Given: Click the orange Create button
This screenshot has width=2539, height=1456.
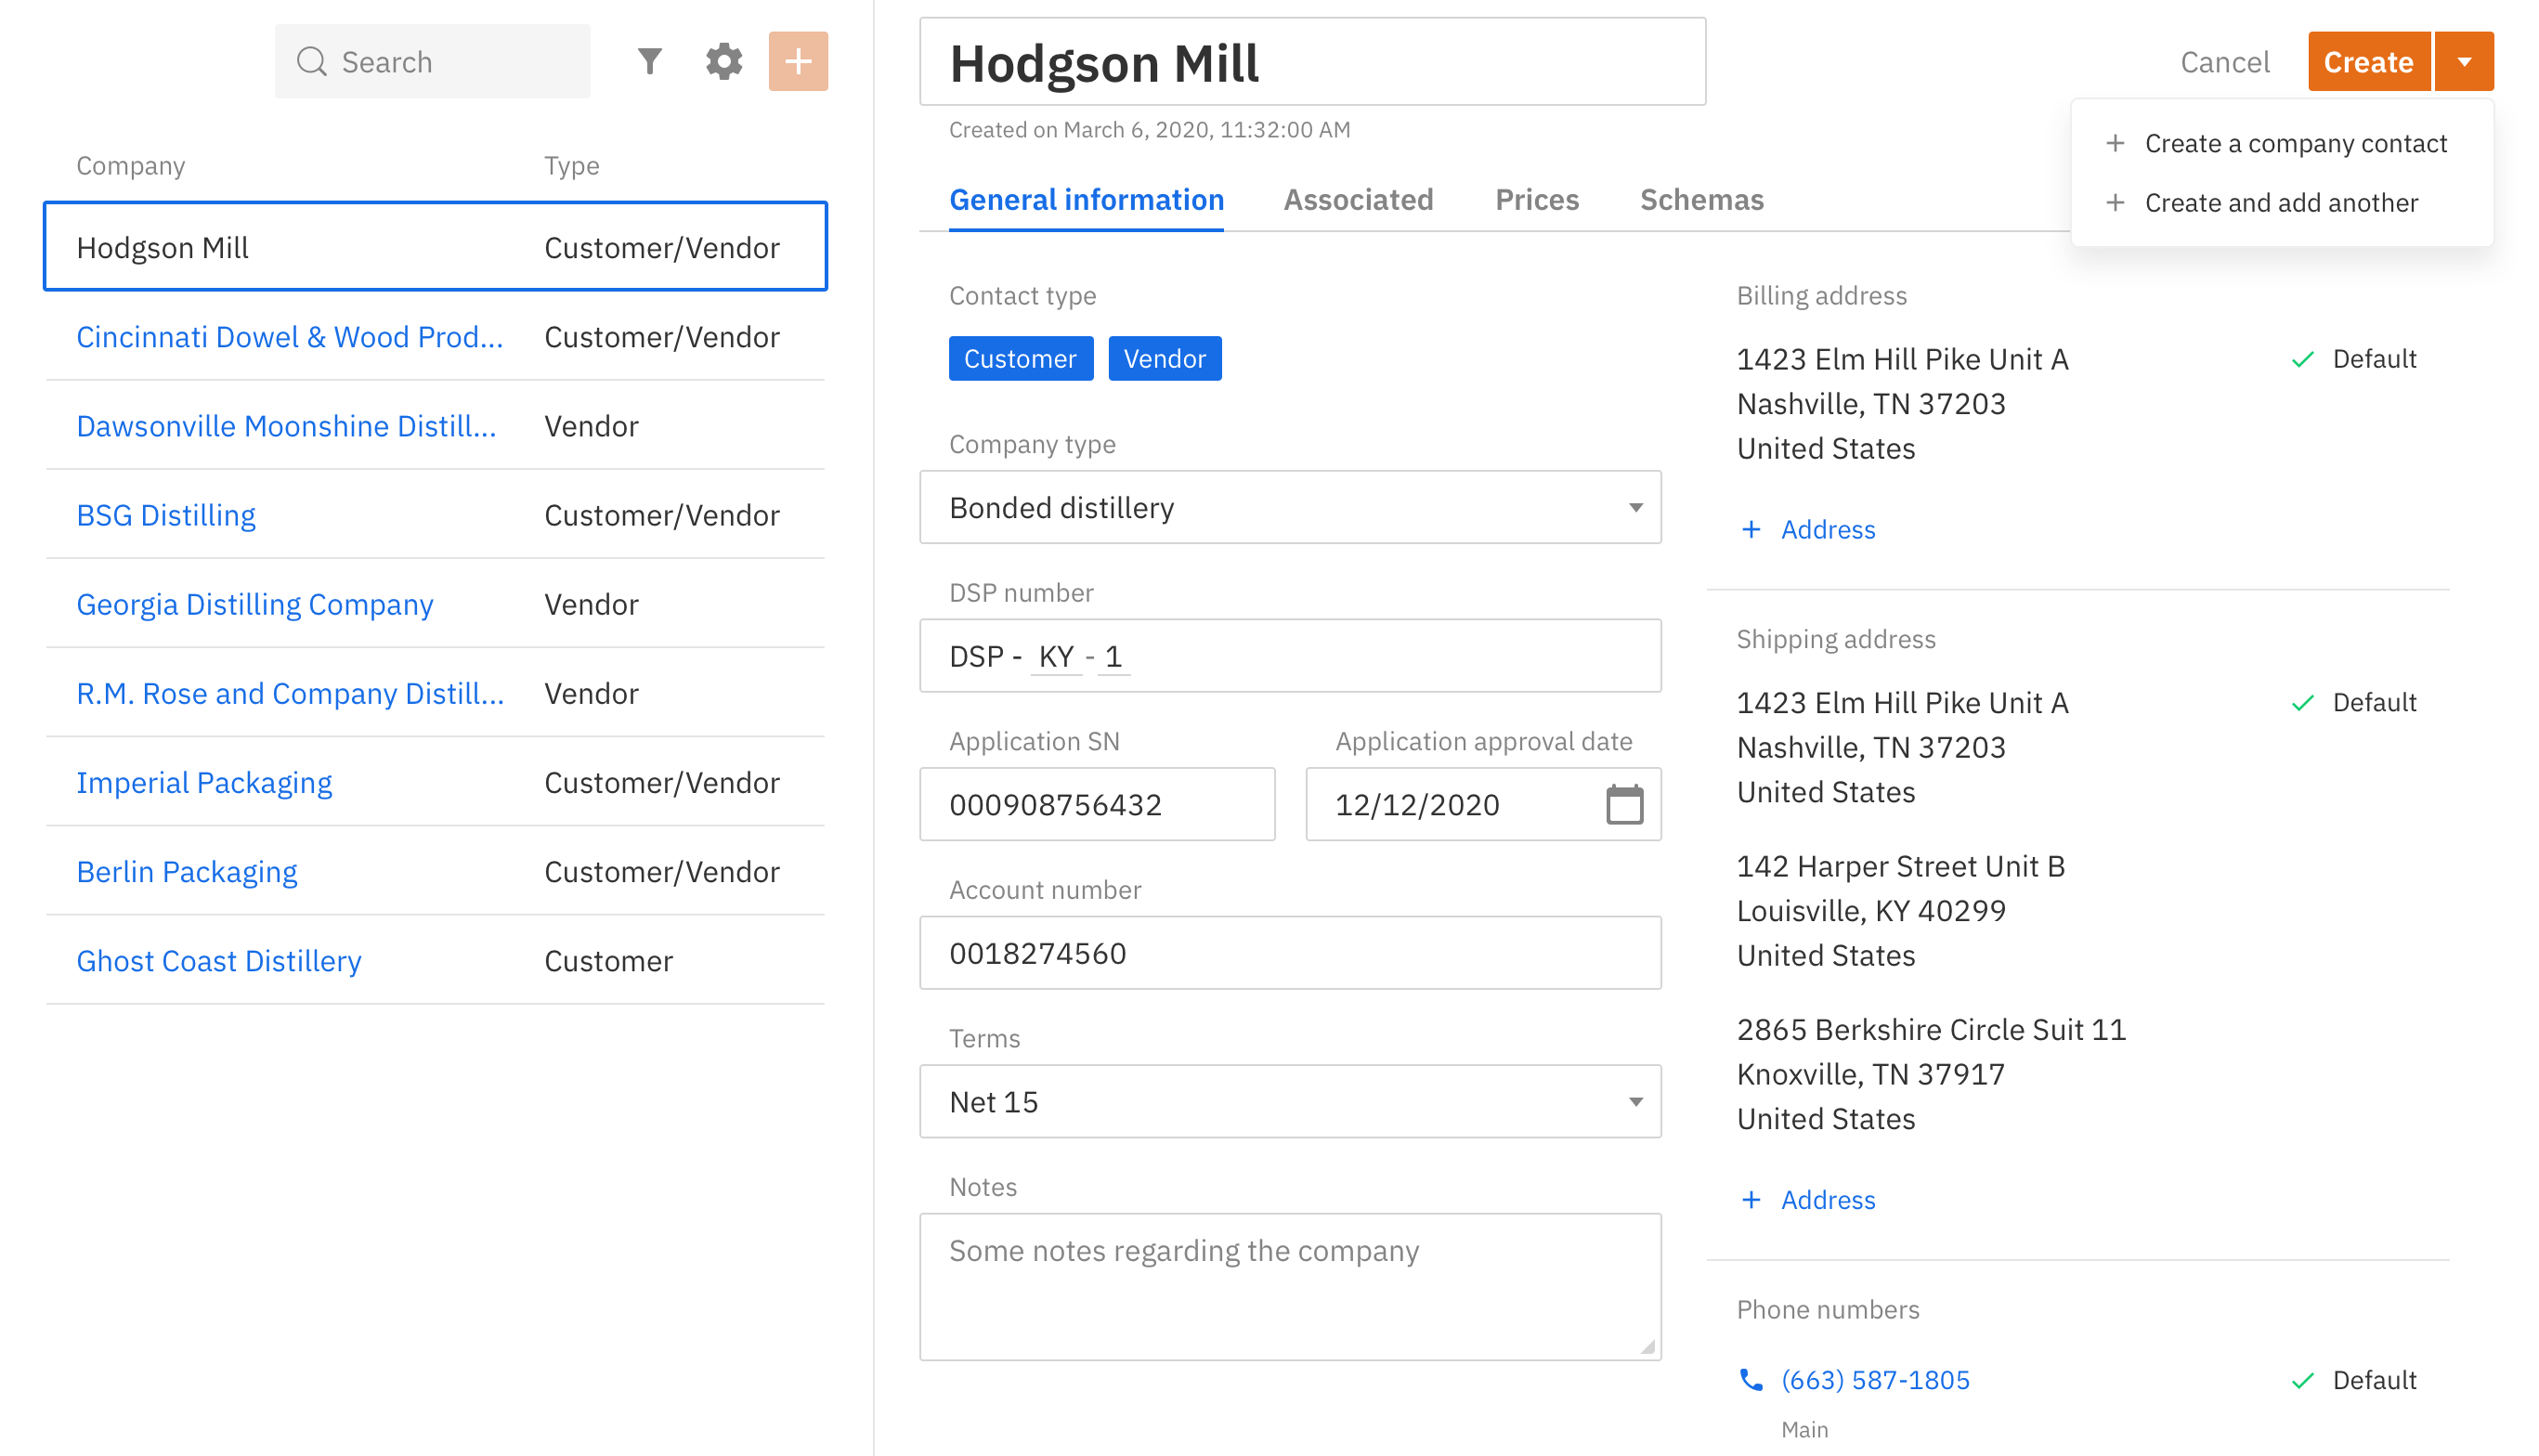Looking at the screenshot, I should pos(2368,62).
